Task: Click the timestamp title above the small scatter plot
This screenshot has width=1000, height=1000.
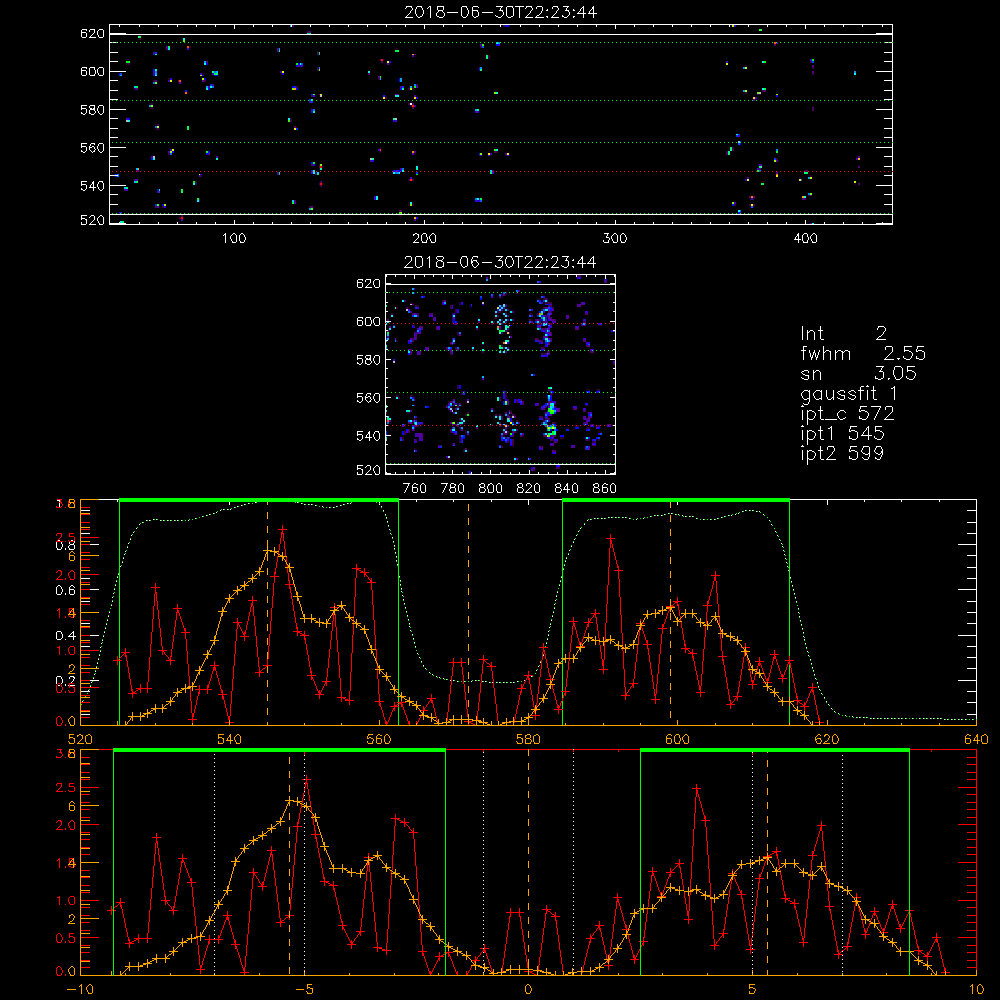Action: [500, 261]
